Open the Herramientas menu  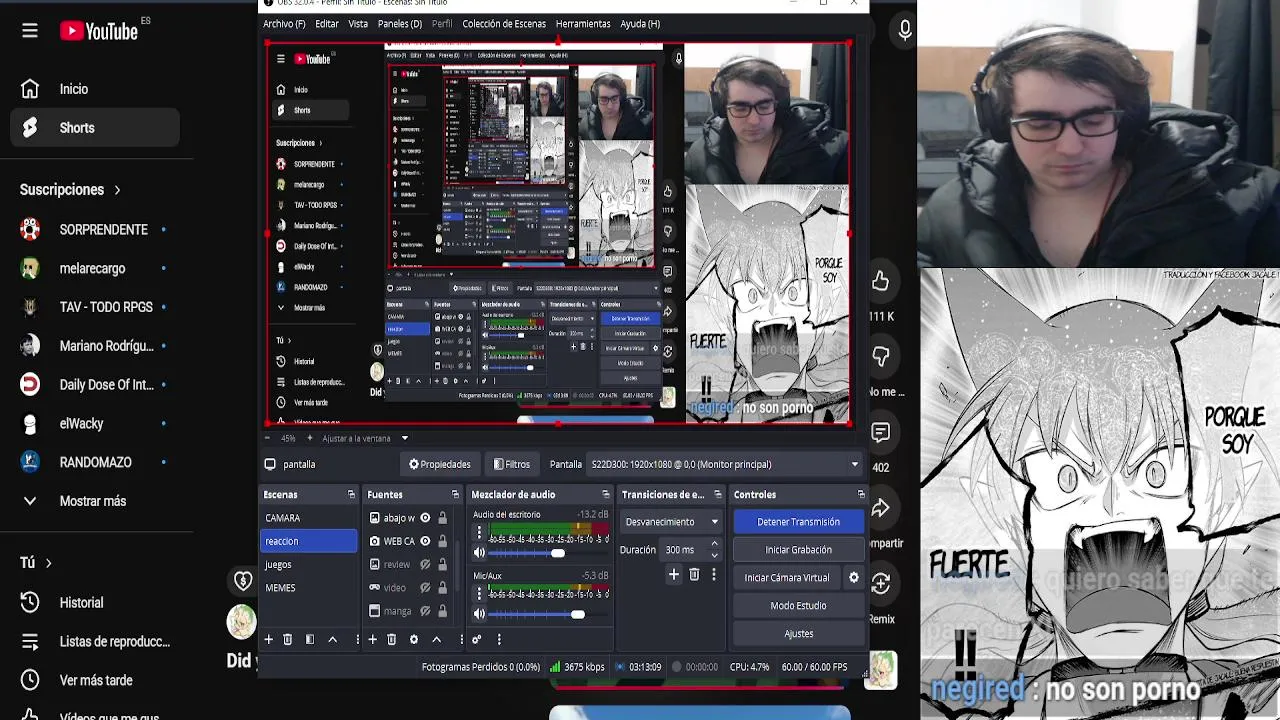tap(583, 23)
